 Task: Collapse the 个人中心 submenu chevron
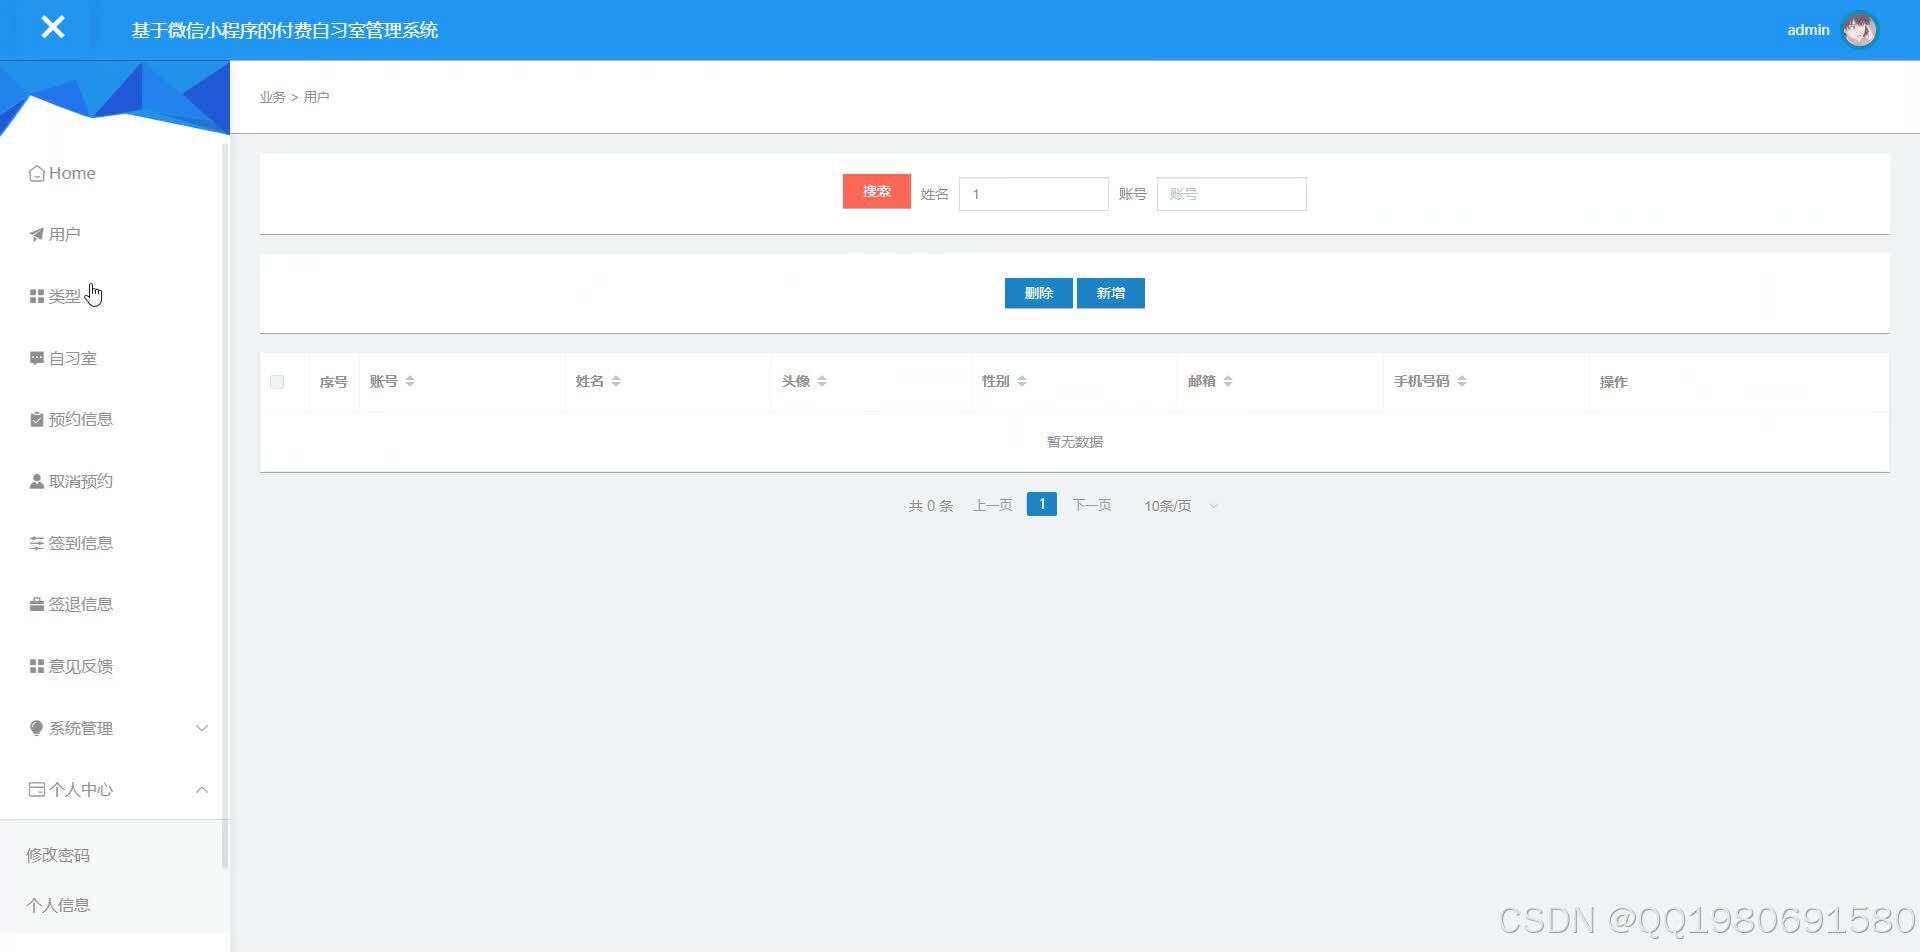click(x=202, y=790)
